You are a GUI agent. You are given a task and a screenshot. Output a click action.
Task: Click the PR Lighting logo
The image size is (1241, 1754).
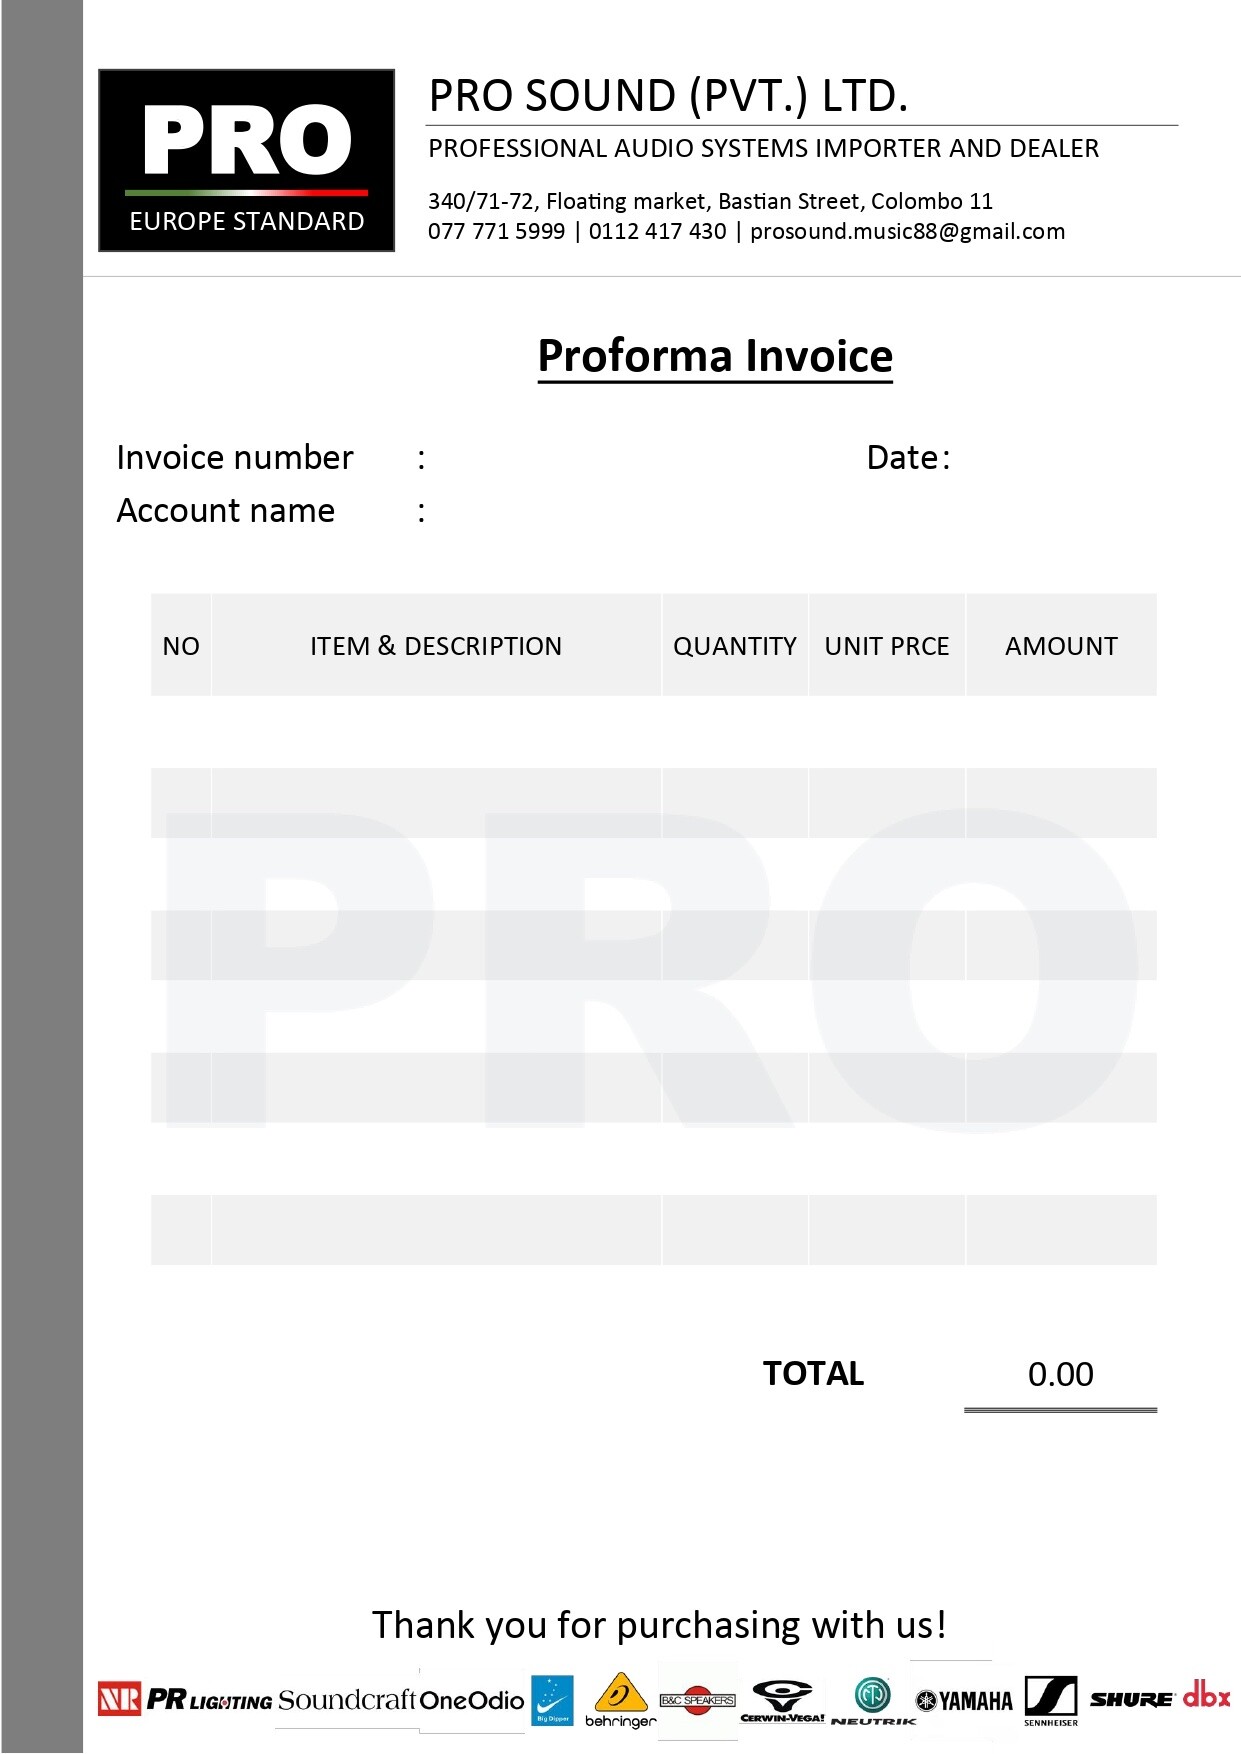pyautogui.click(x=209, y=1700)
